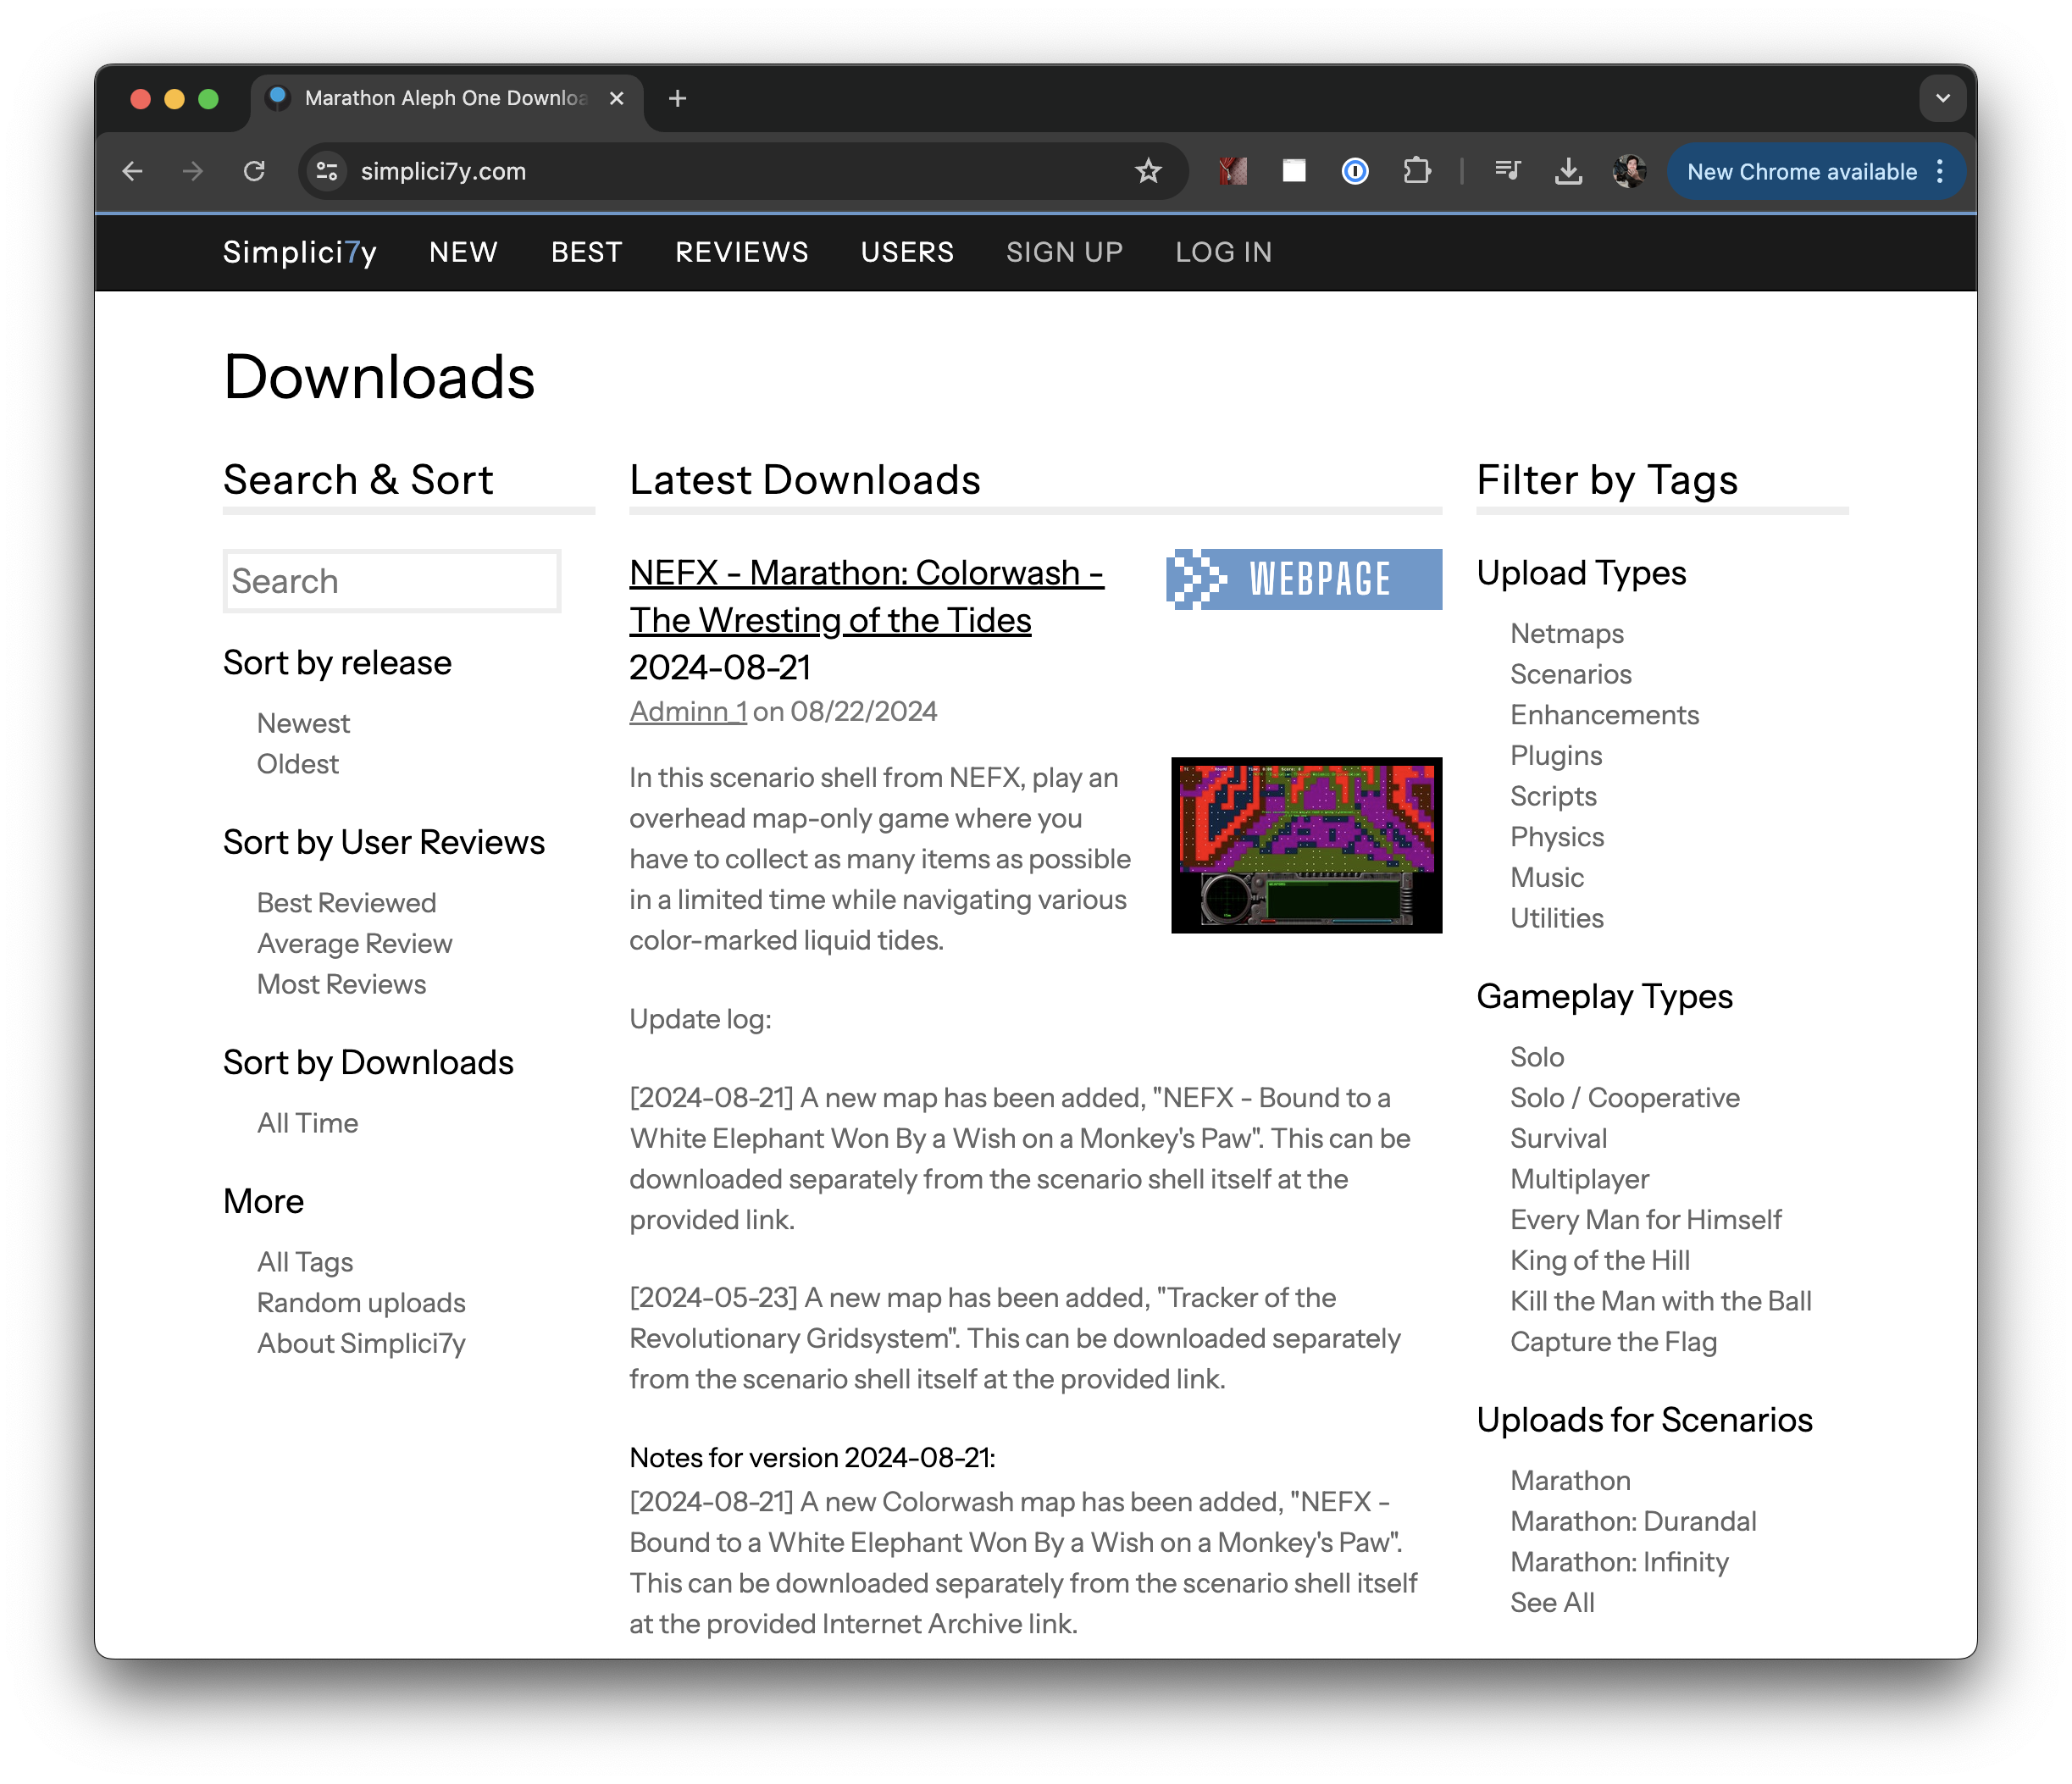
Task: Open the Chrome downloads tray
Action: tap(1568, 171)
